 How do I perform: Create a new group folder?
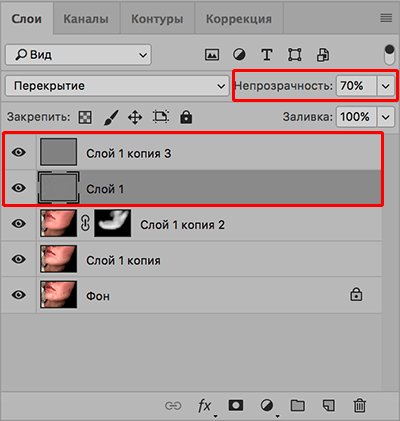coord(297,405)
